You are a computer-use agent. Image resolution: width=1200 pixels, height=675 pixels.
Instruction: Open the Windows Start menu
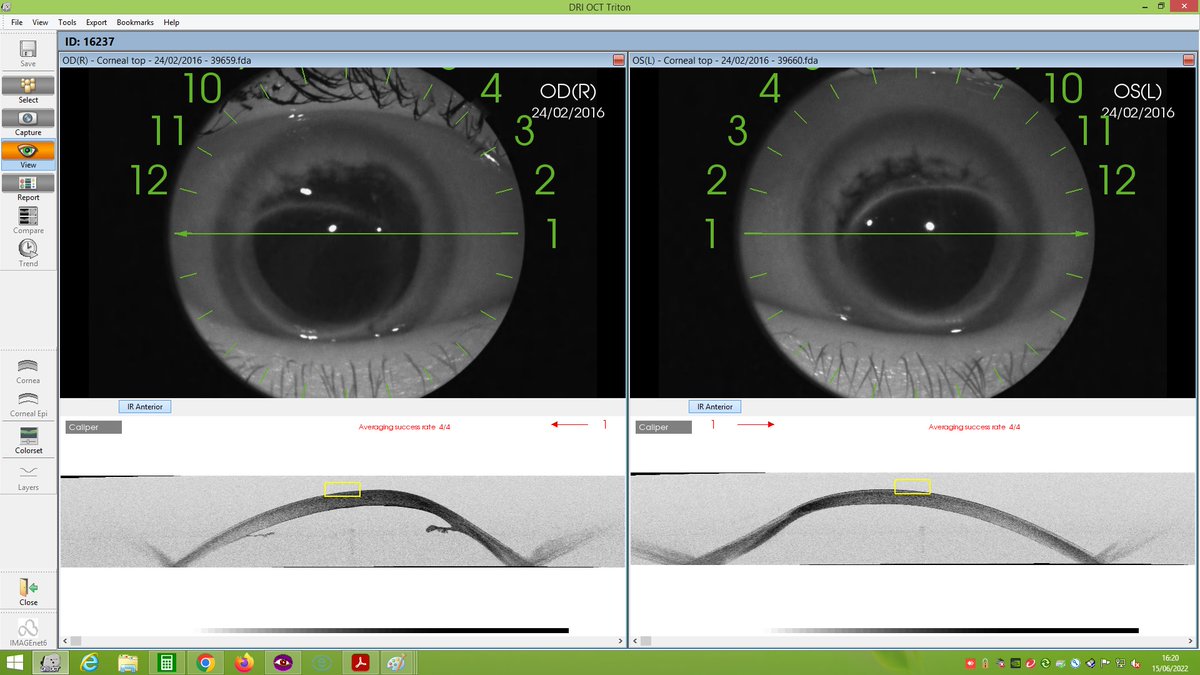15,662
